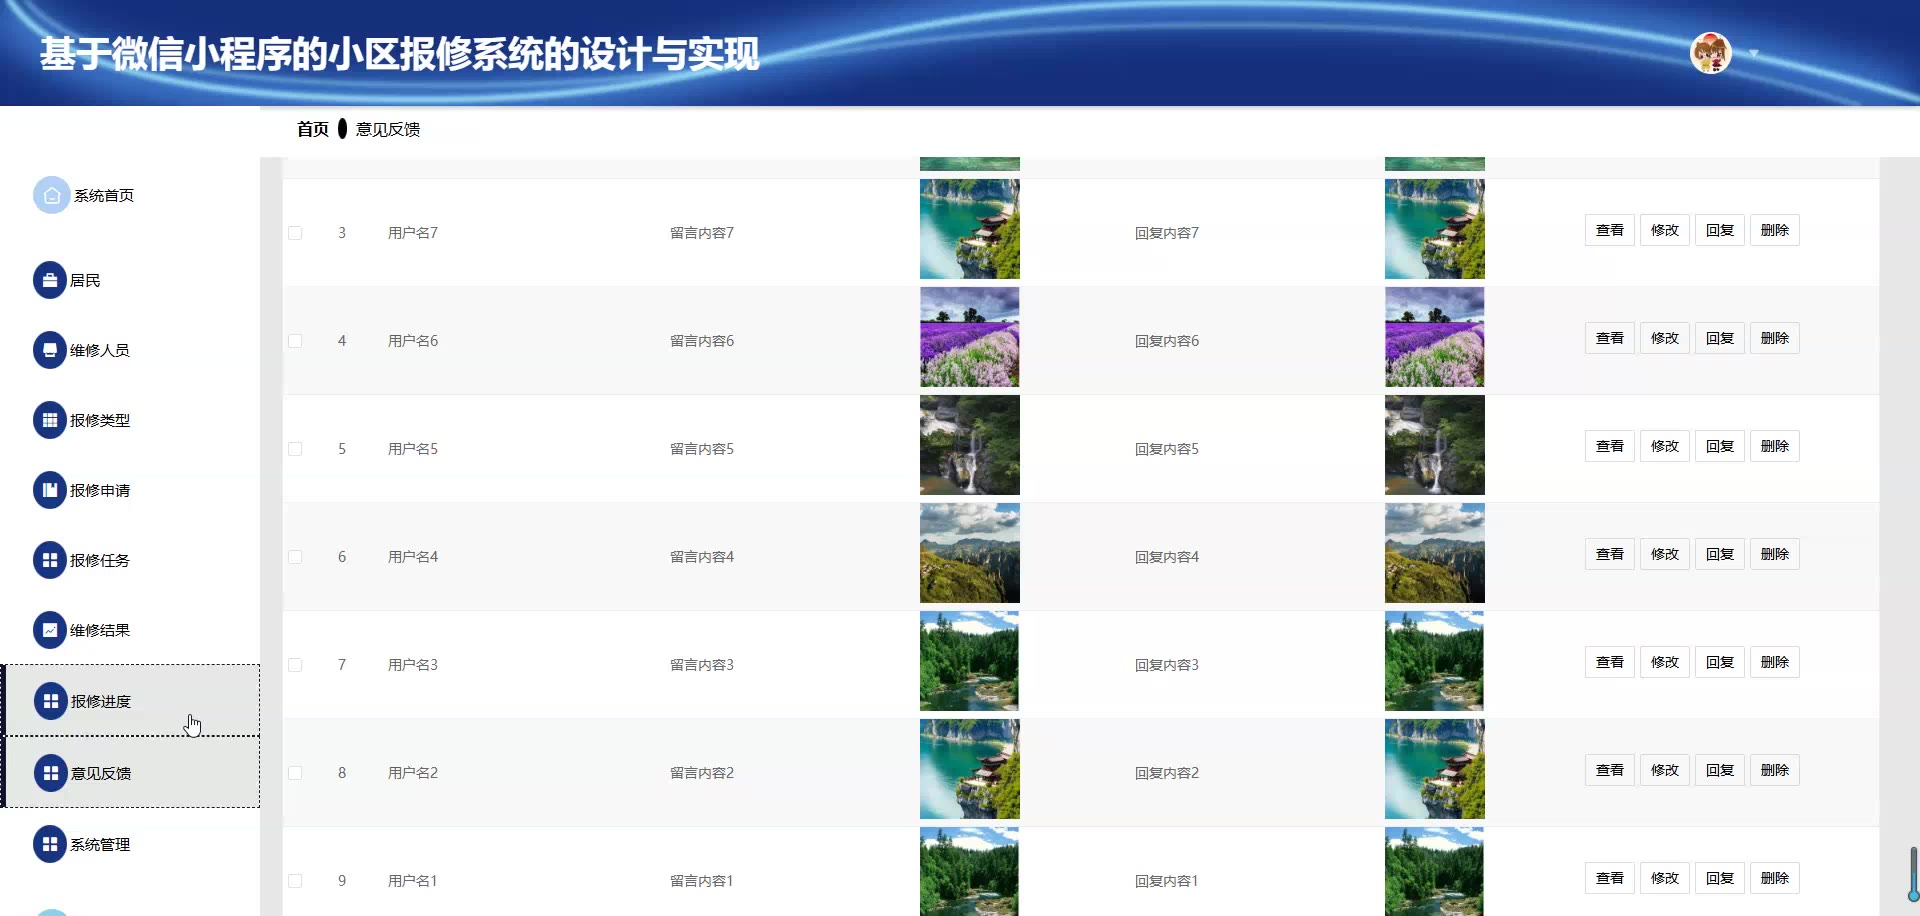Open the 居民 menu item

point(85,280)
